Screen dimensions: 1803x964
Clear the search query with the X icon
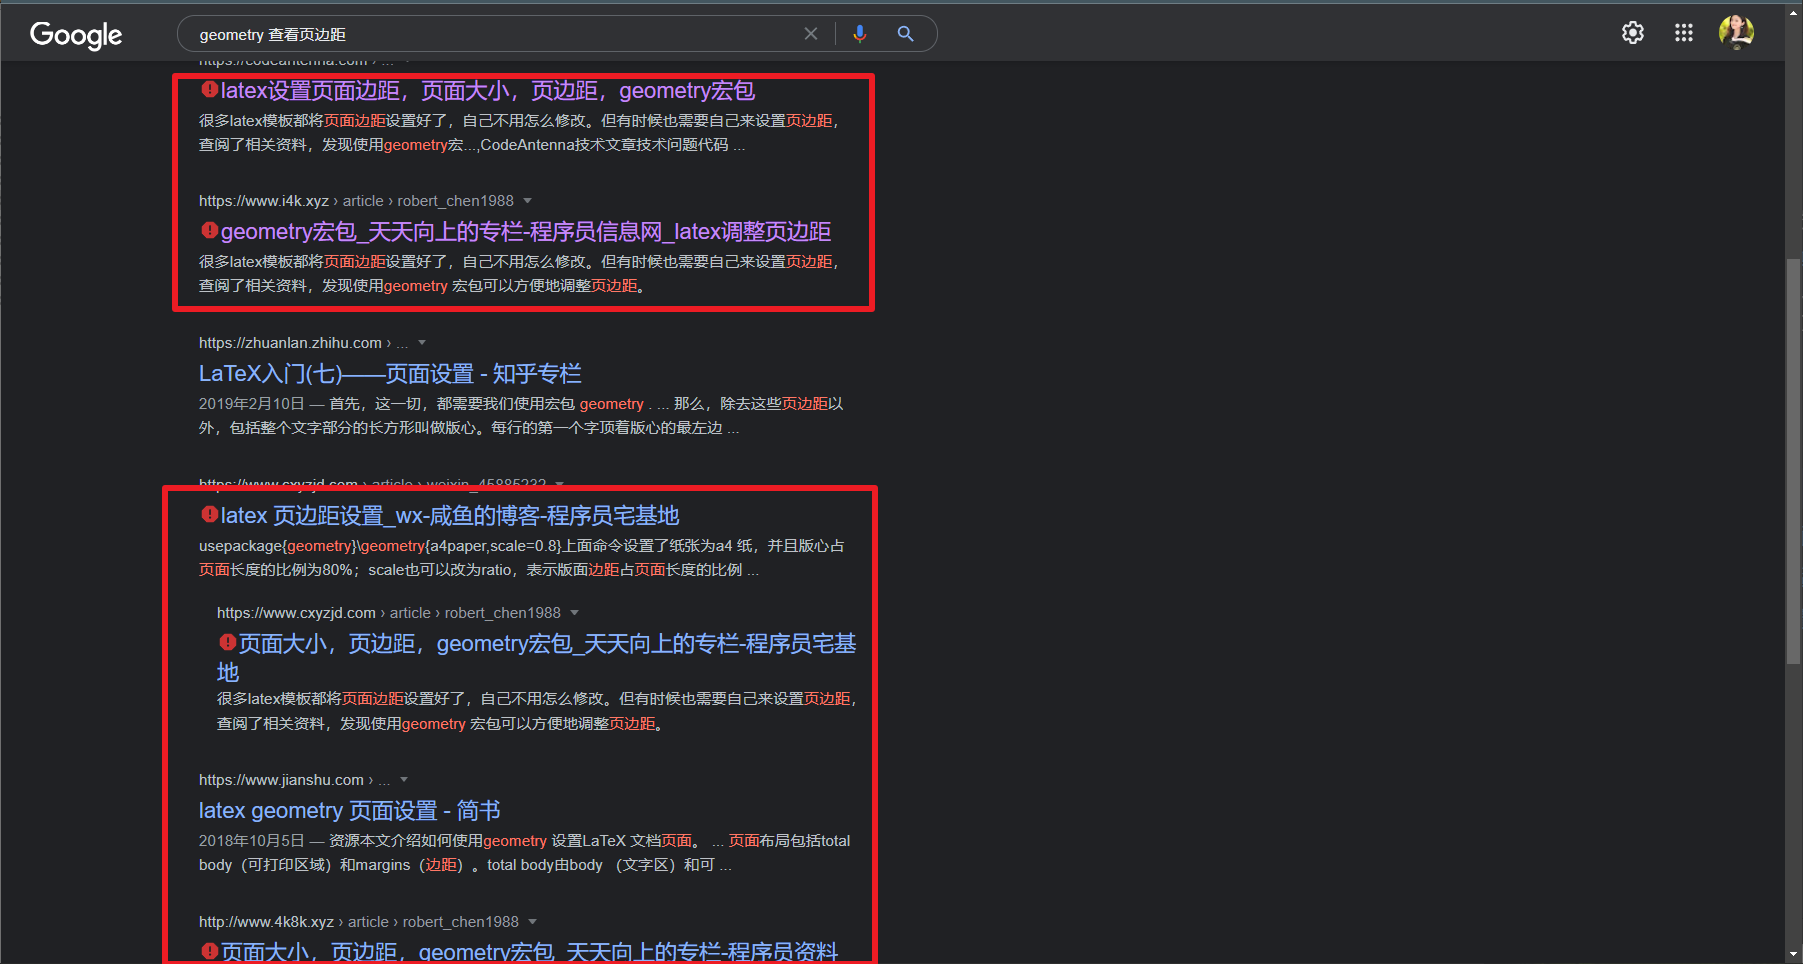pyautogui.click(x=811, y=34)
